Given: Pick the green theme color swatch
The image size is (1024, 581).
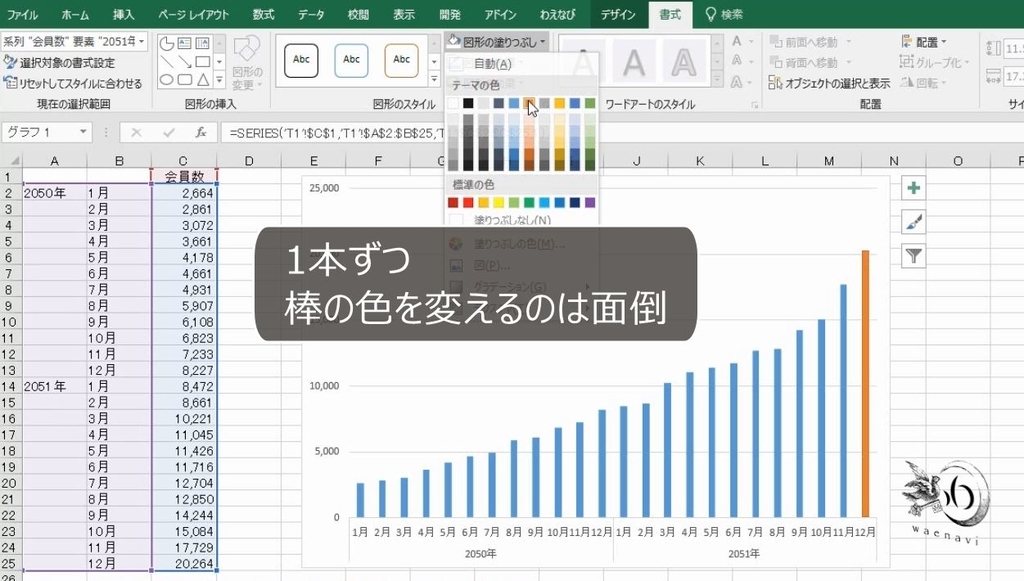Looking at the screenshot, I should click(x=590, y=103).
